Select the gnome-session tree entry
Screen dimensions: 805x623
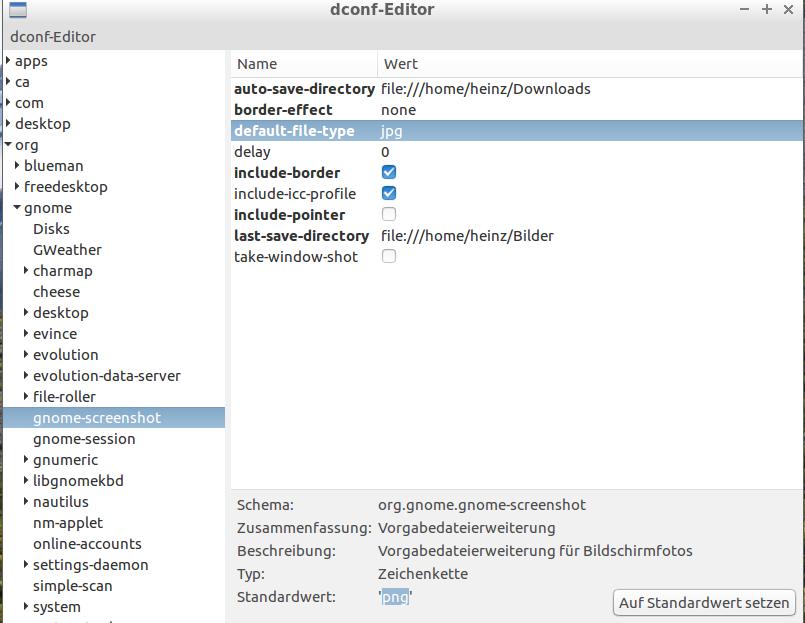(84, 439)
